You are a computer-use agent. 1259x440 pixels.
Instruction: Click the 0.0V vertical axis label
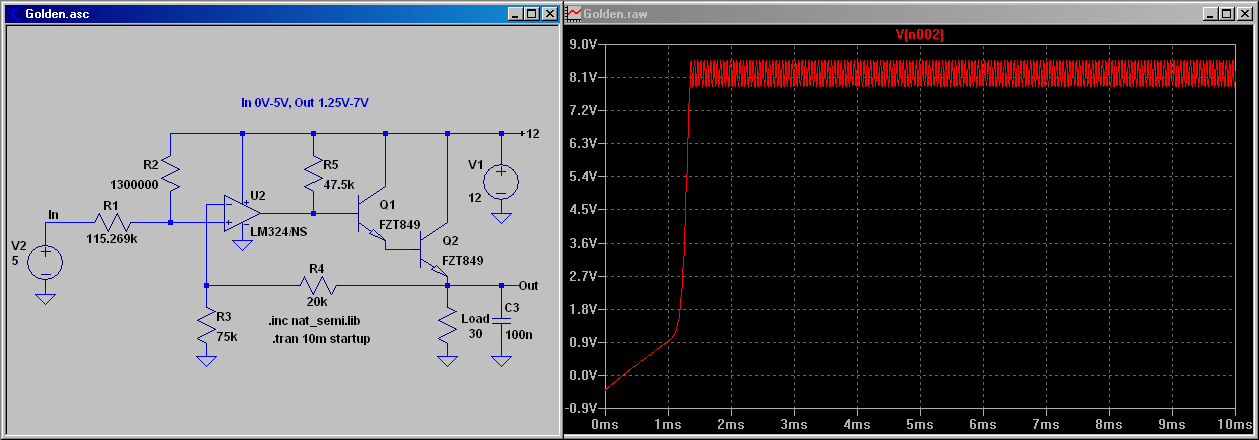coord(583,375)
